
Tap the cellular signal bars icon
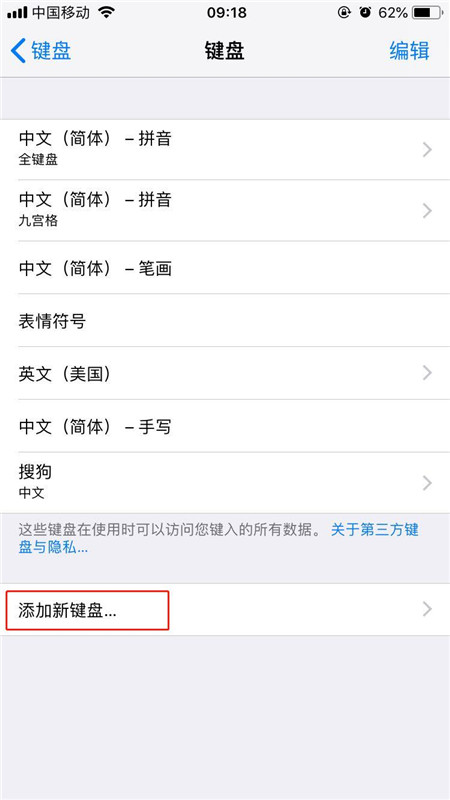[17, 13]
